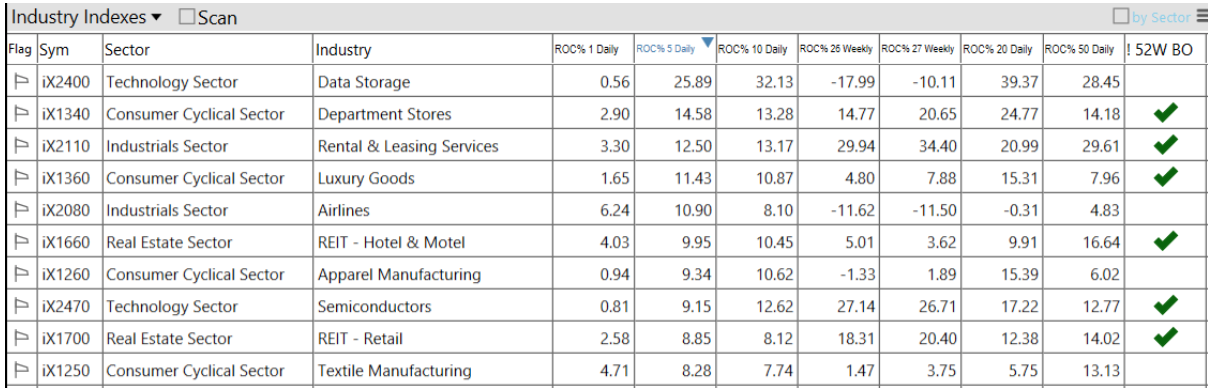Flag the iX1340 Department Stores row
The image size is (1208, 388).
click(19, 114)
